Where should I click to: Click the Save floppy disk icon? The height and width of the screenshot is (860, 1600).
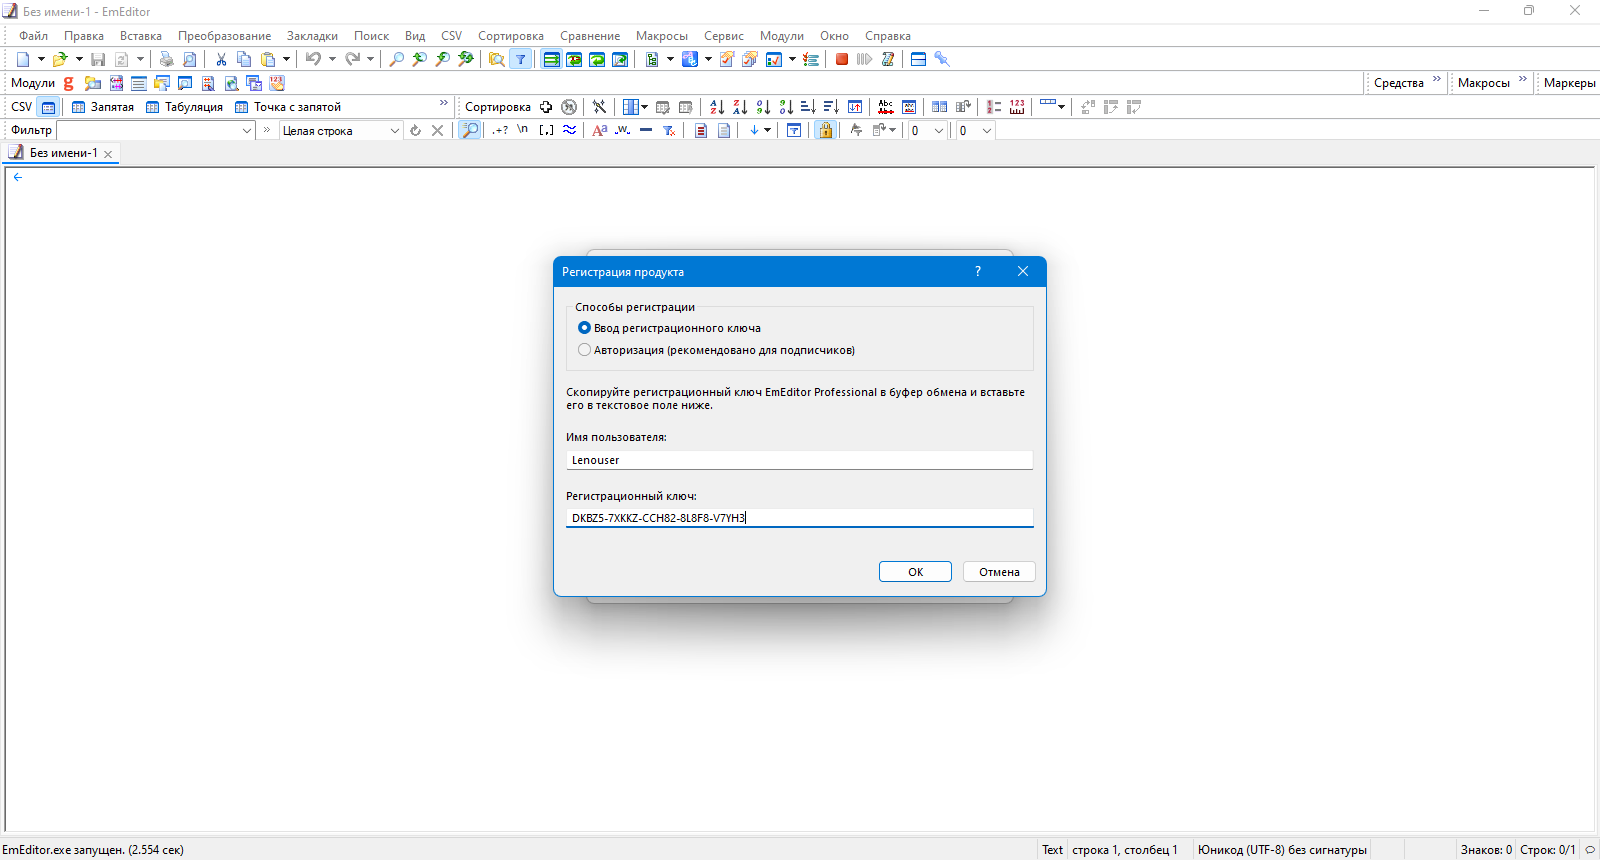pos(98,59)
